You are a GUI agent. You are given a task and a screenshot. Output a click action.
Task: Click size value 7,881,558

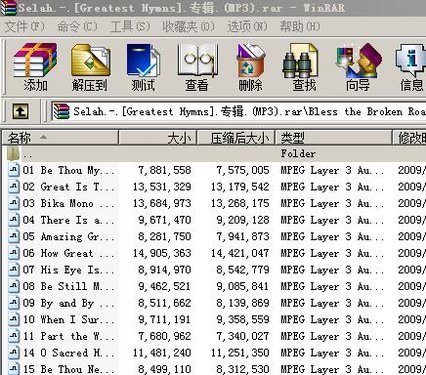click(x=165, y=170)
